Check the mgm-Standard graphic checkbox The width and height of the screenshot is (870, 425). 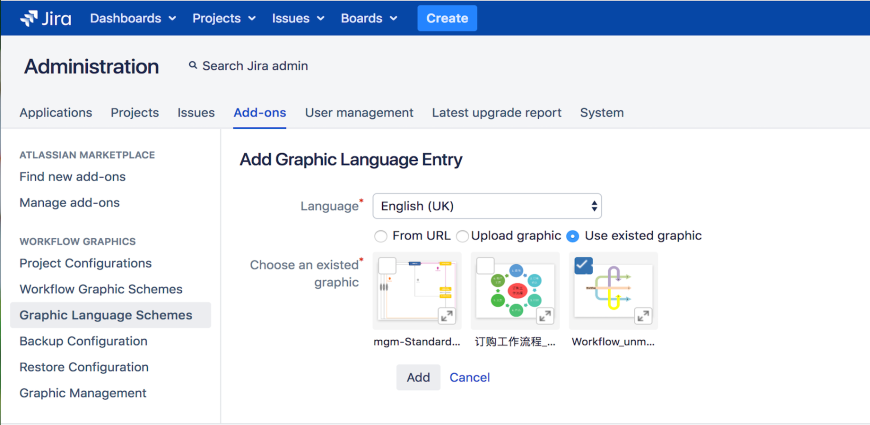tap(387, 266)
